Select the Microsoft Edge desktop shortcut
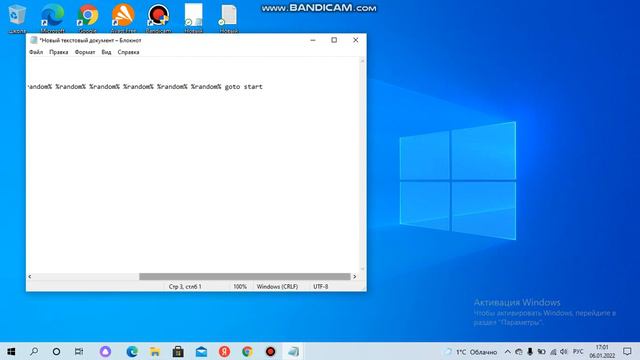The height and width of the screenshot is (360, 640). point(52,18)
